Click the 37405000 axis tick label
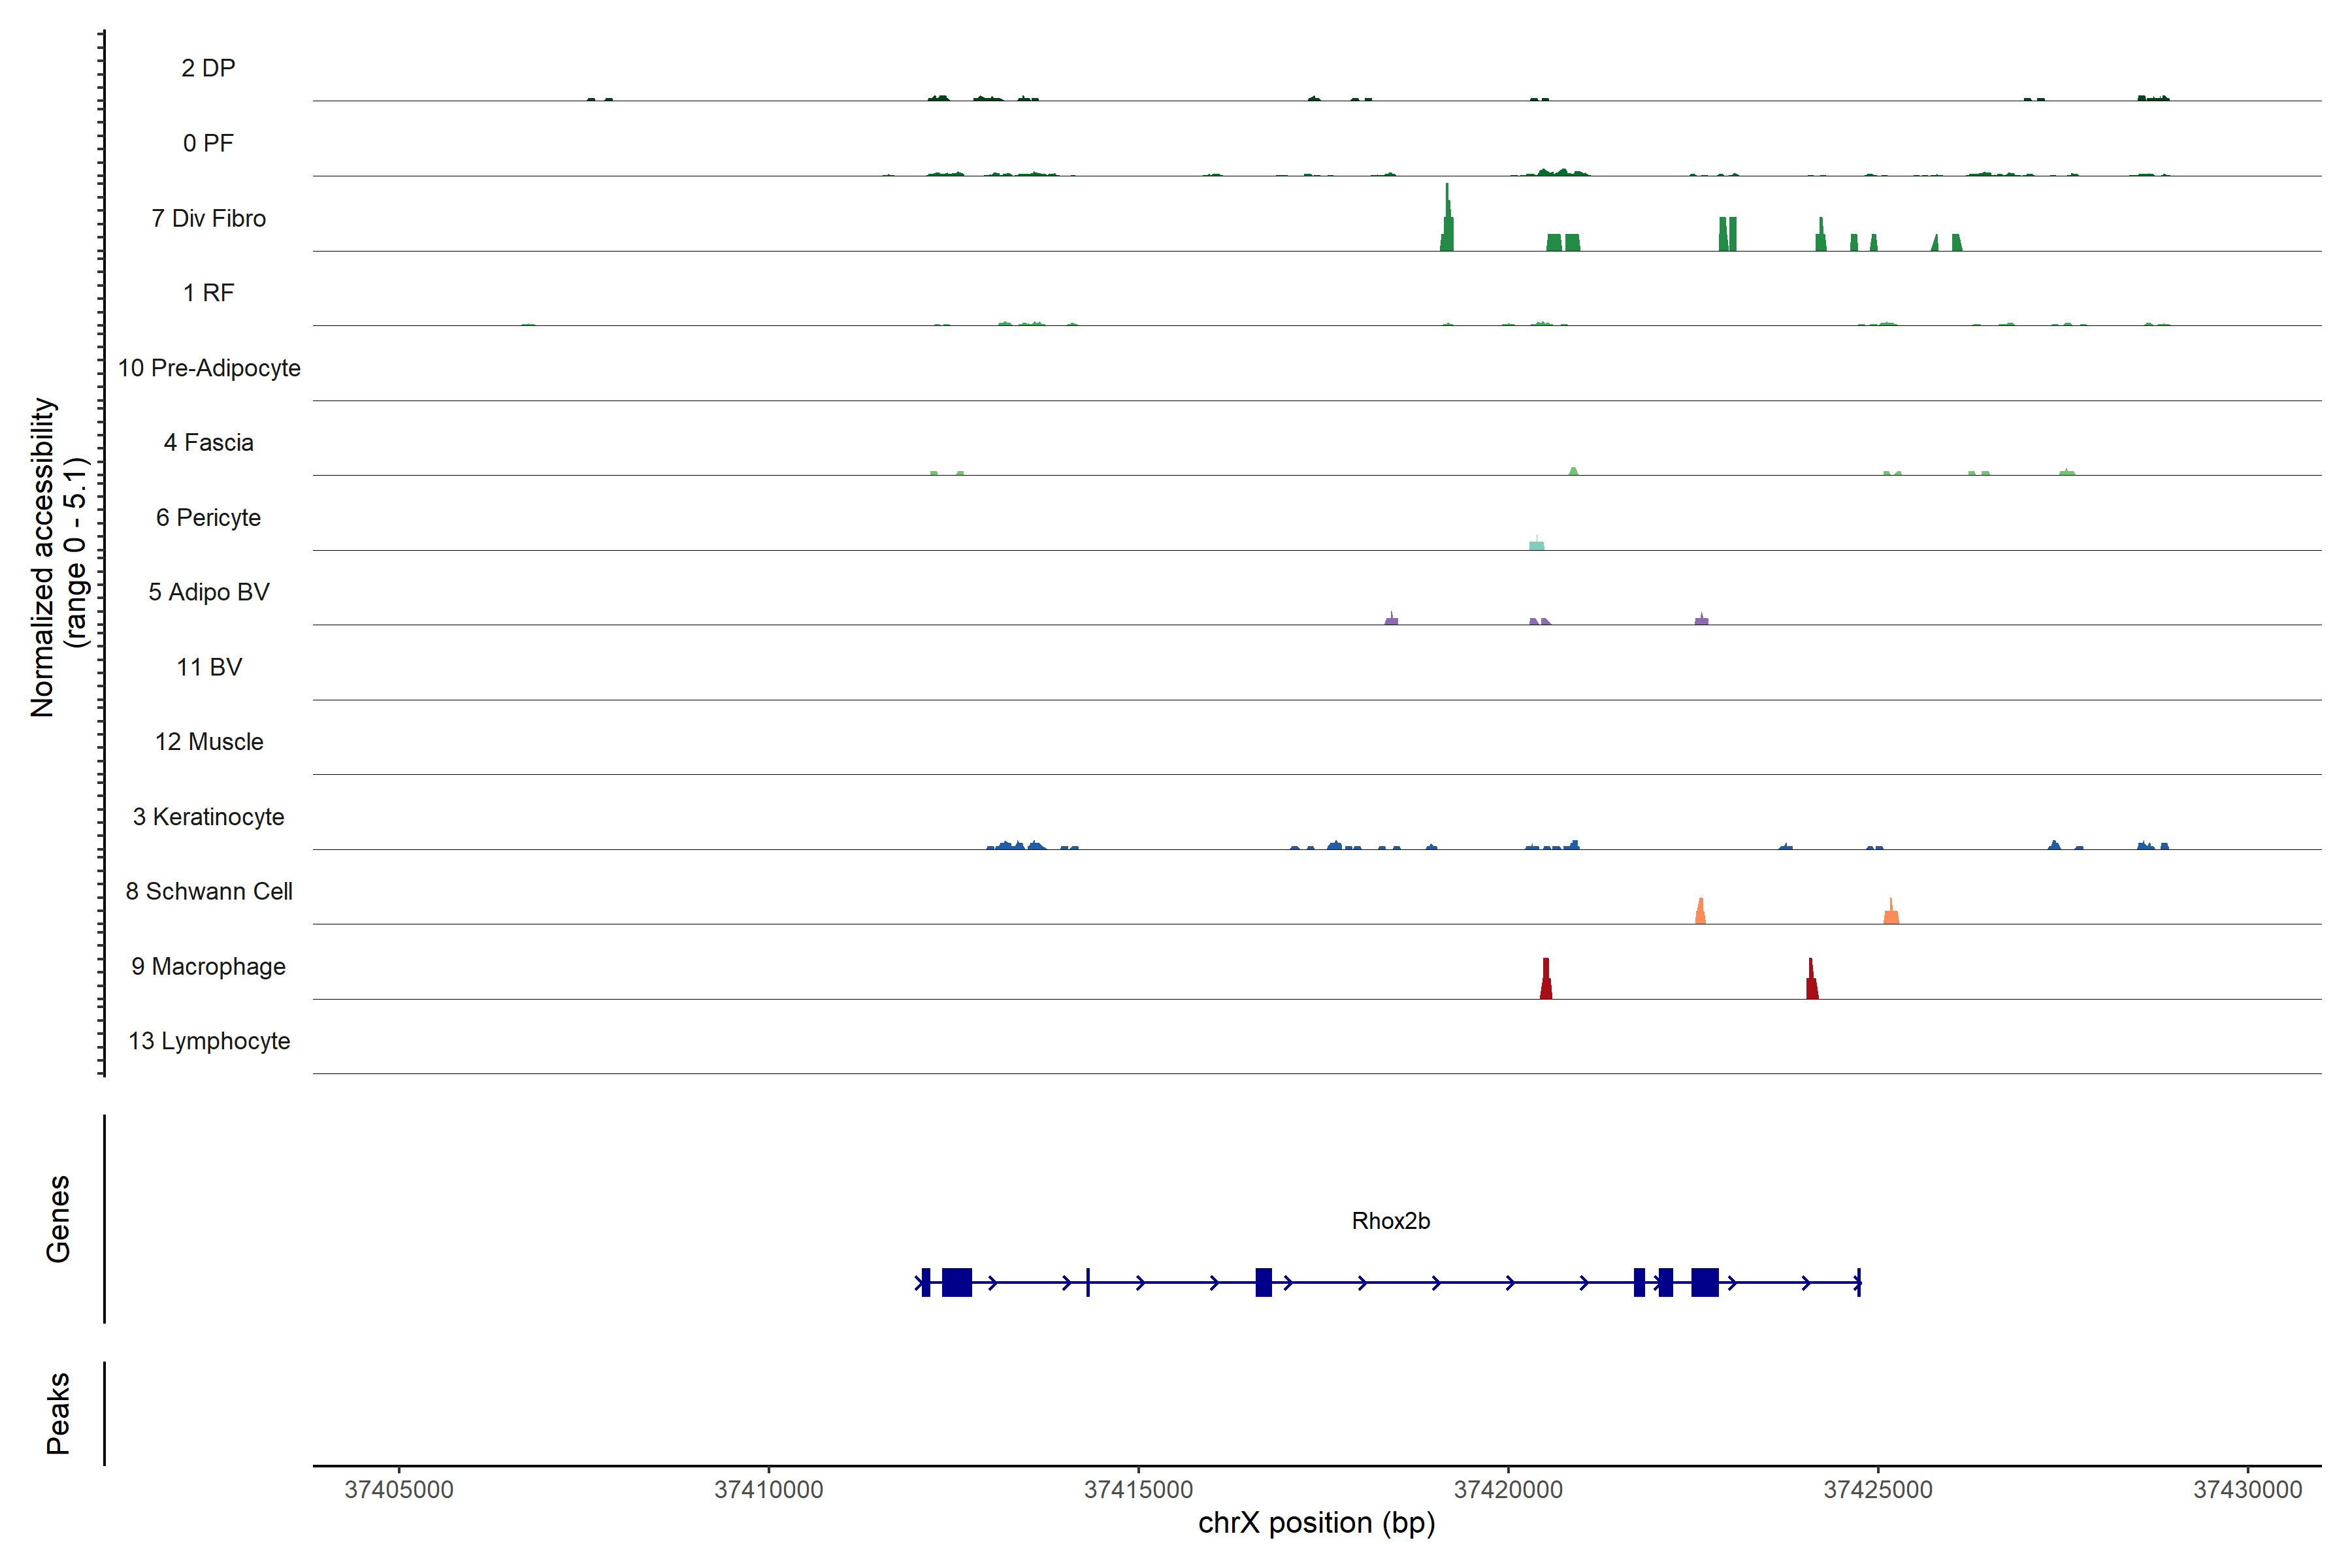 (x=399, y=1489)
